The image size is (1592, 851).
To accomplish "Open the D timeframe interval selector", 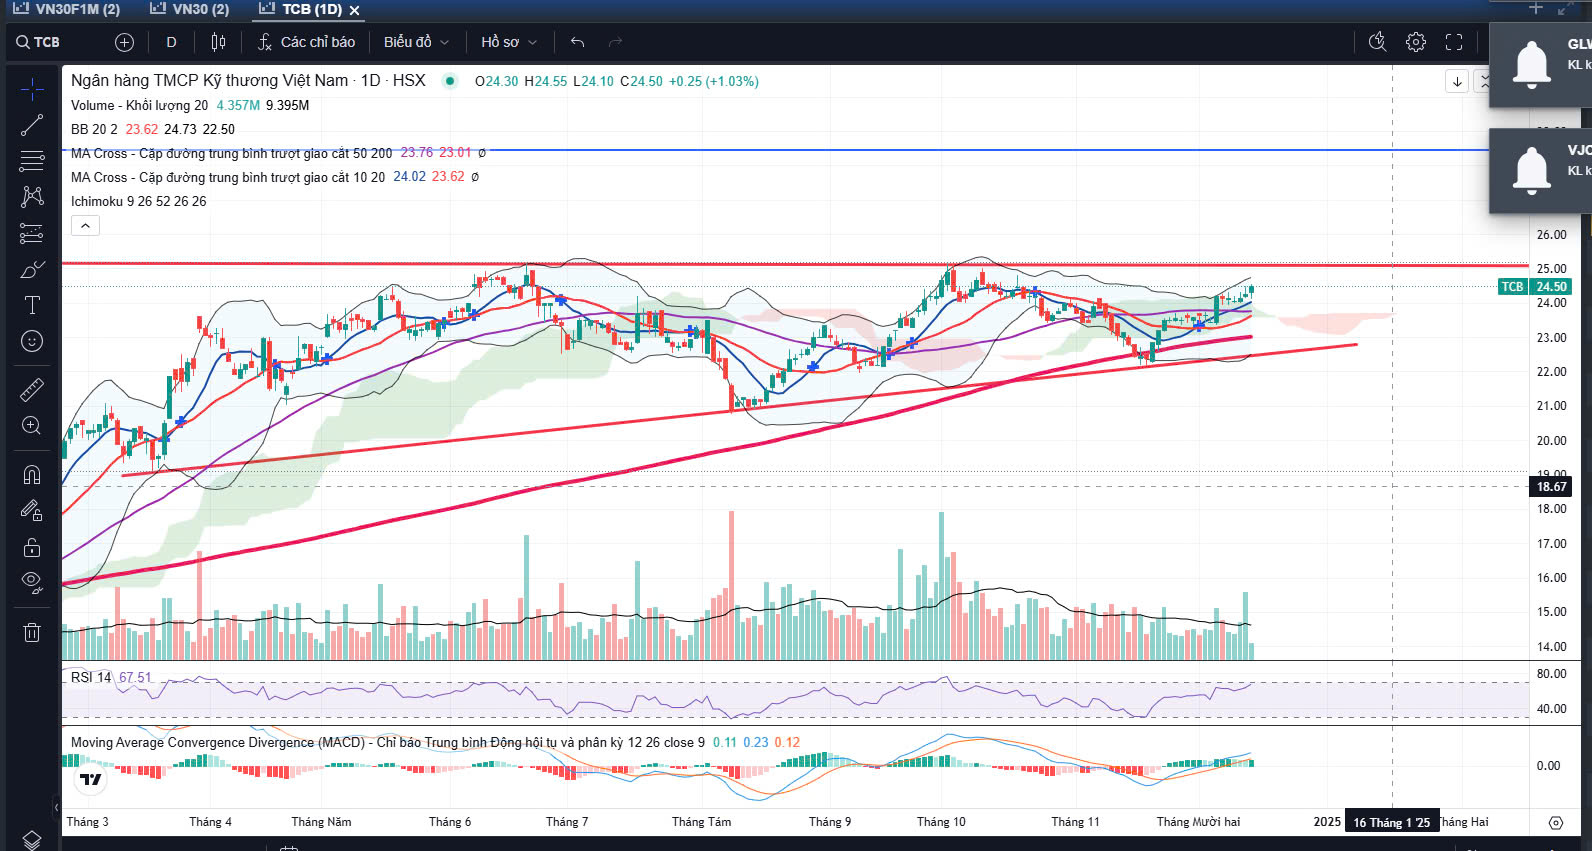I will coord(171,42).
